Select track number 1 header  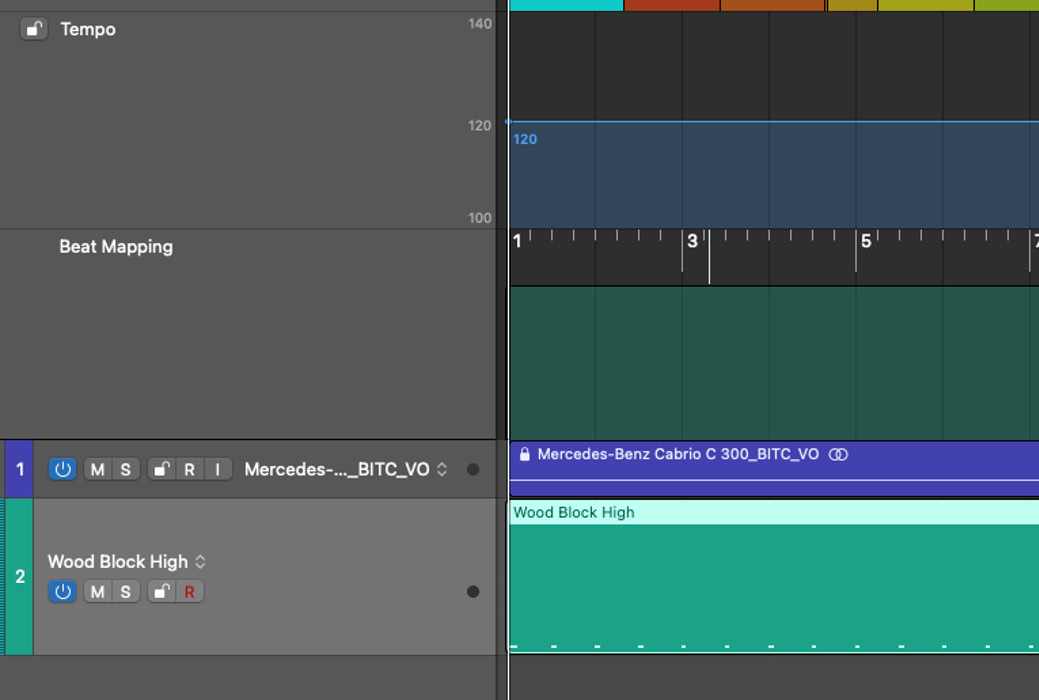[x=19, y=469]
